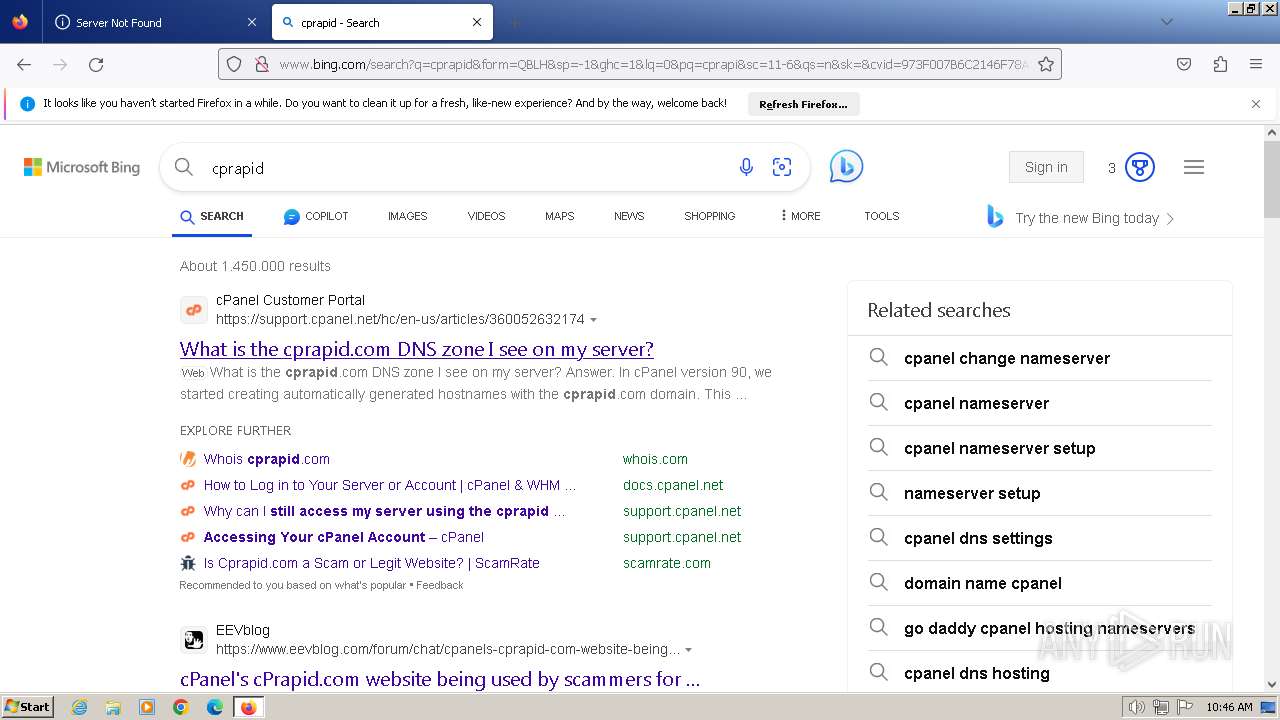
Task: Open 'How to Log in to Your Server' link
Action: (390, 485)
